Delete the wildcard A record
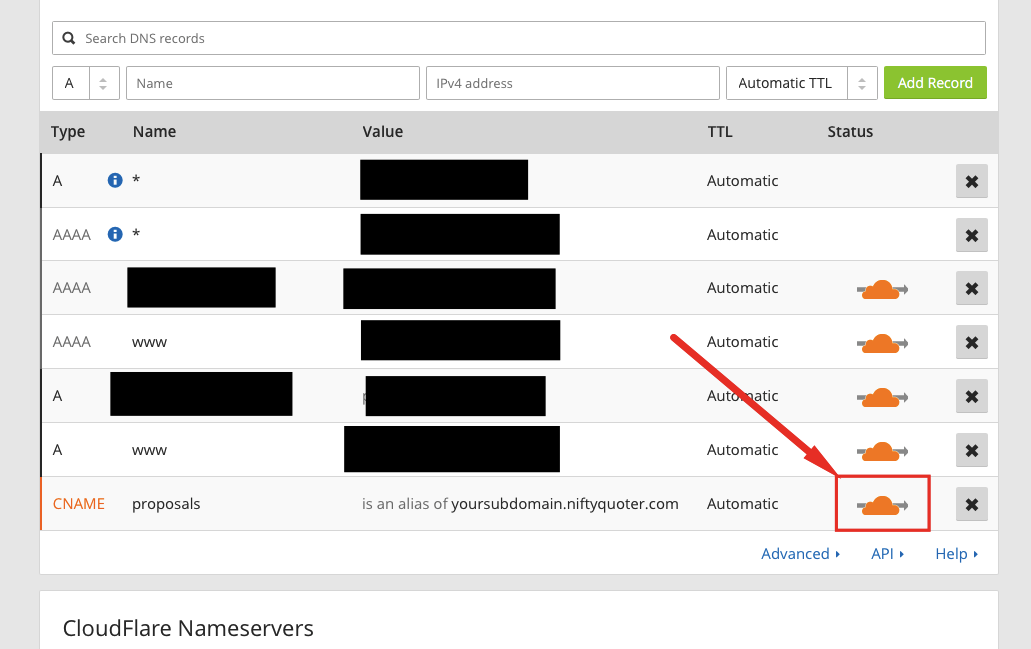1031x649 pixels. (x=971, y=181)
